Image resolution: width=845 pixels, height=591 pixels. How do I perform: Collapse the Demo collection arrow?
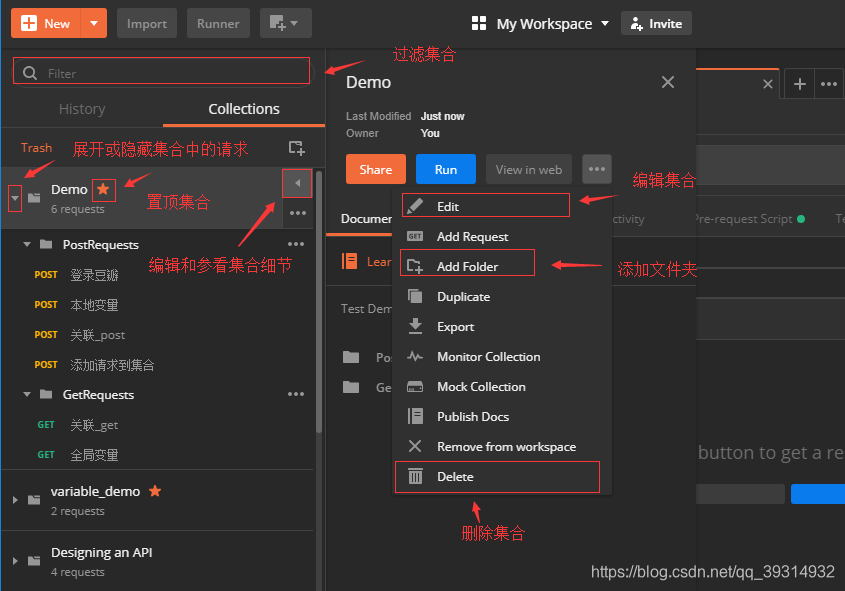15,198
